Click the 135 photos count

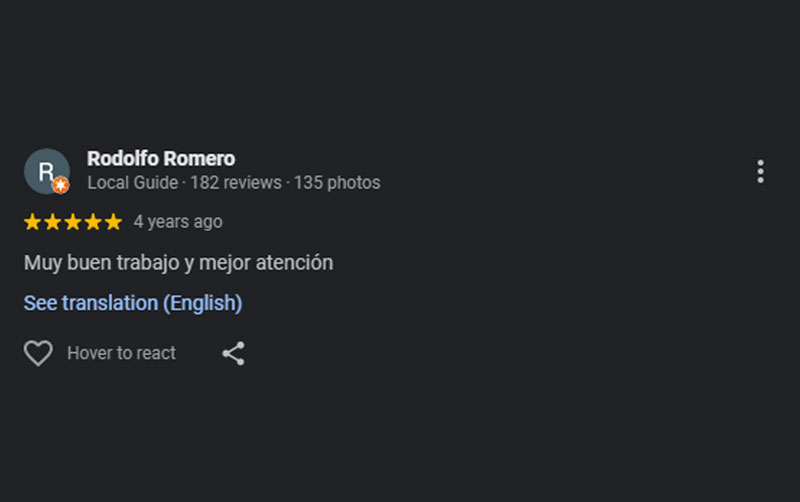point(337,183)
